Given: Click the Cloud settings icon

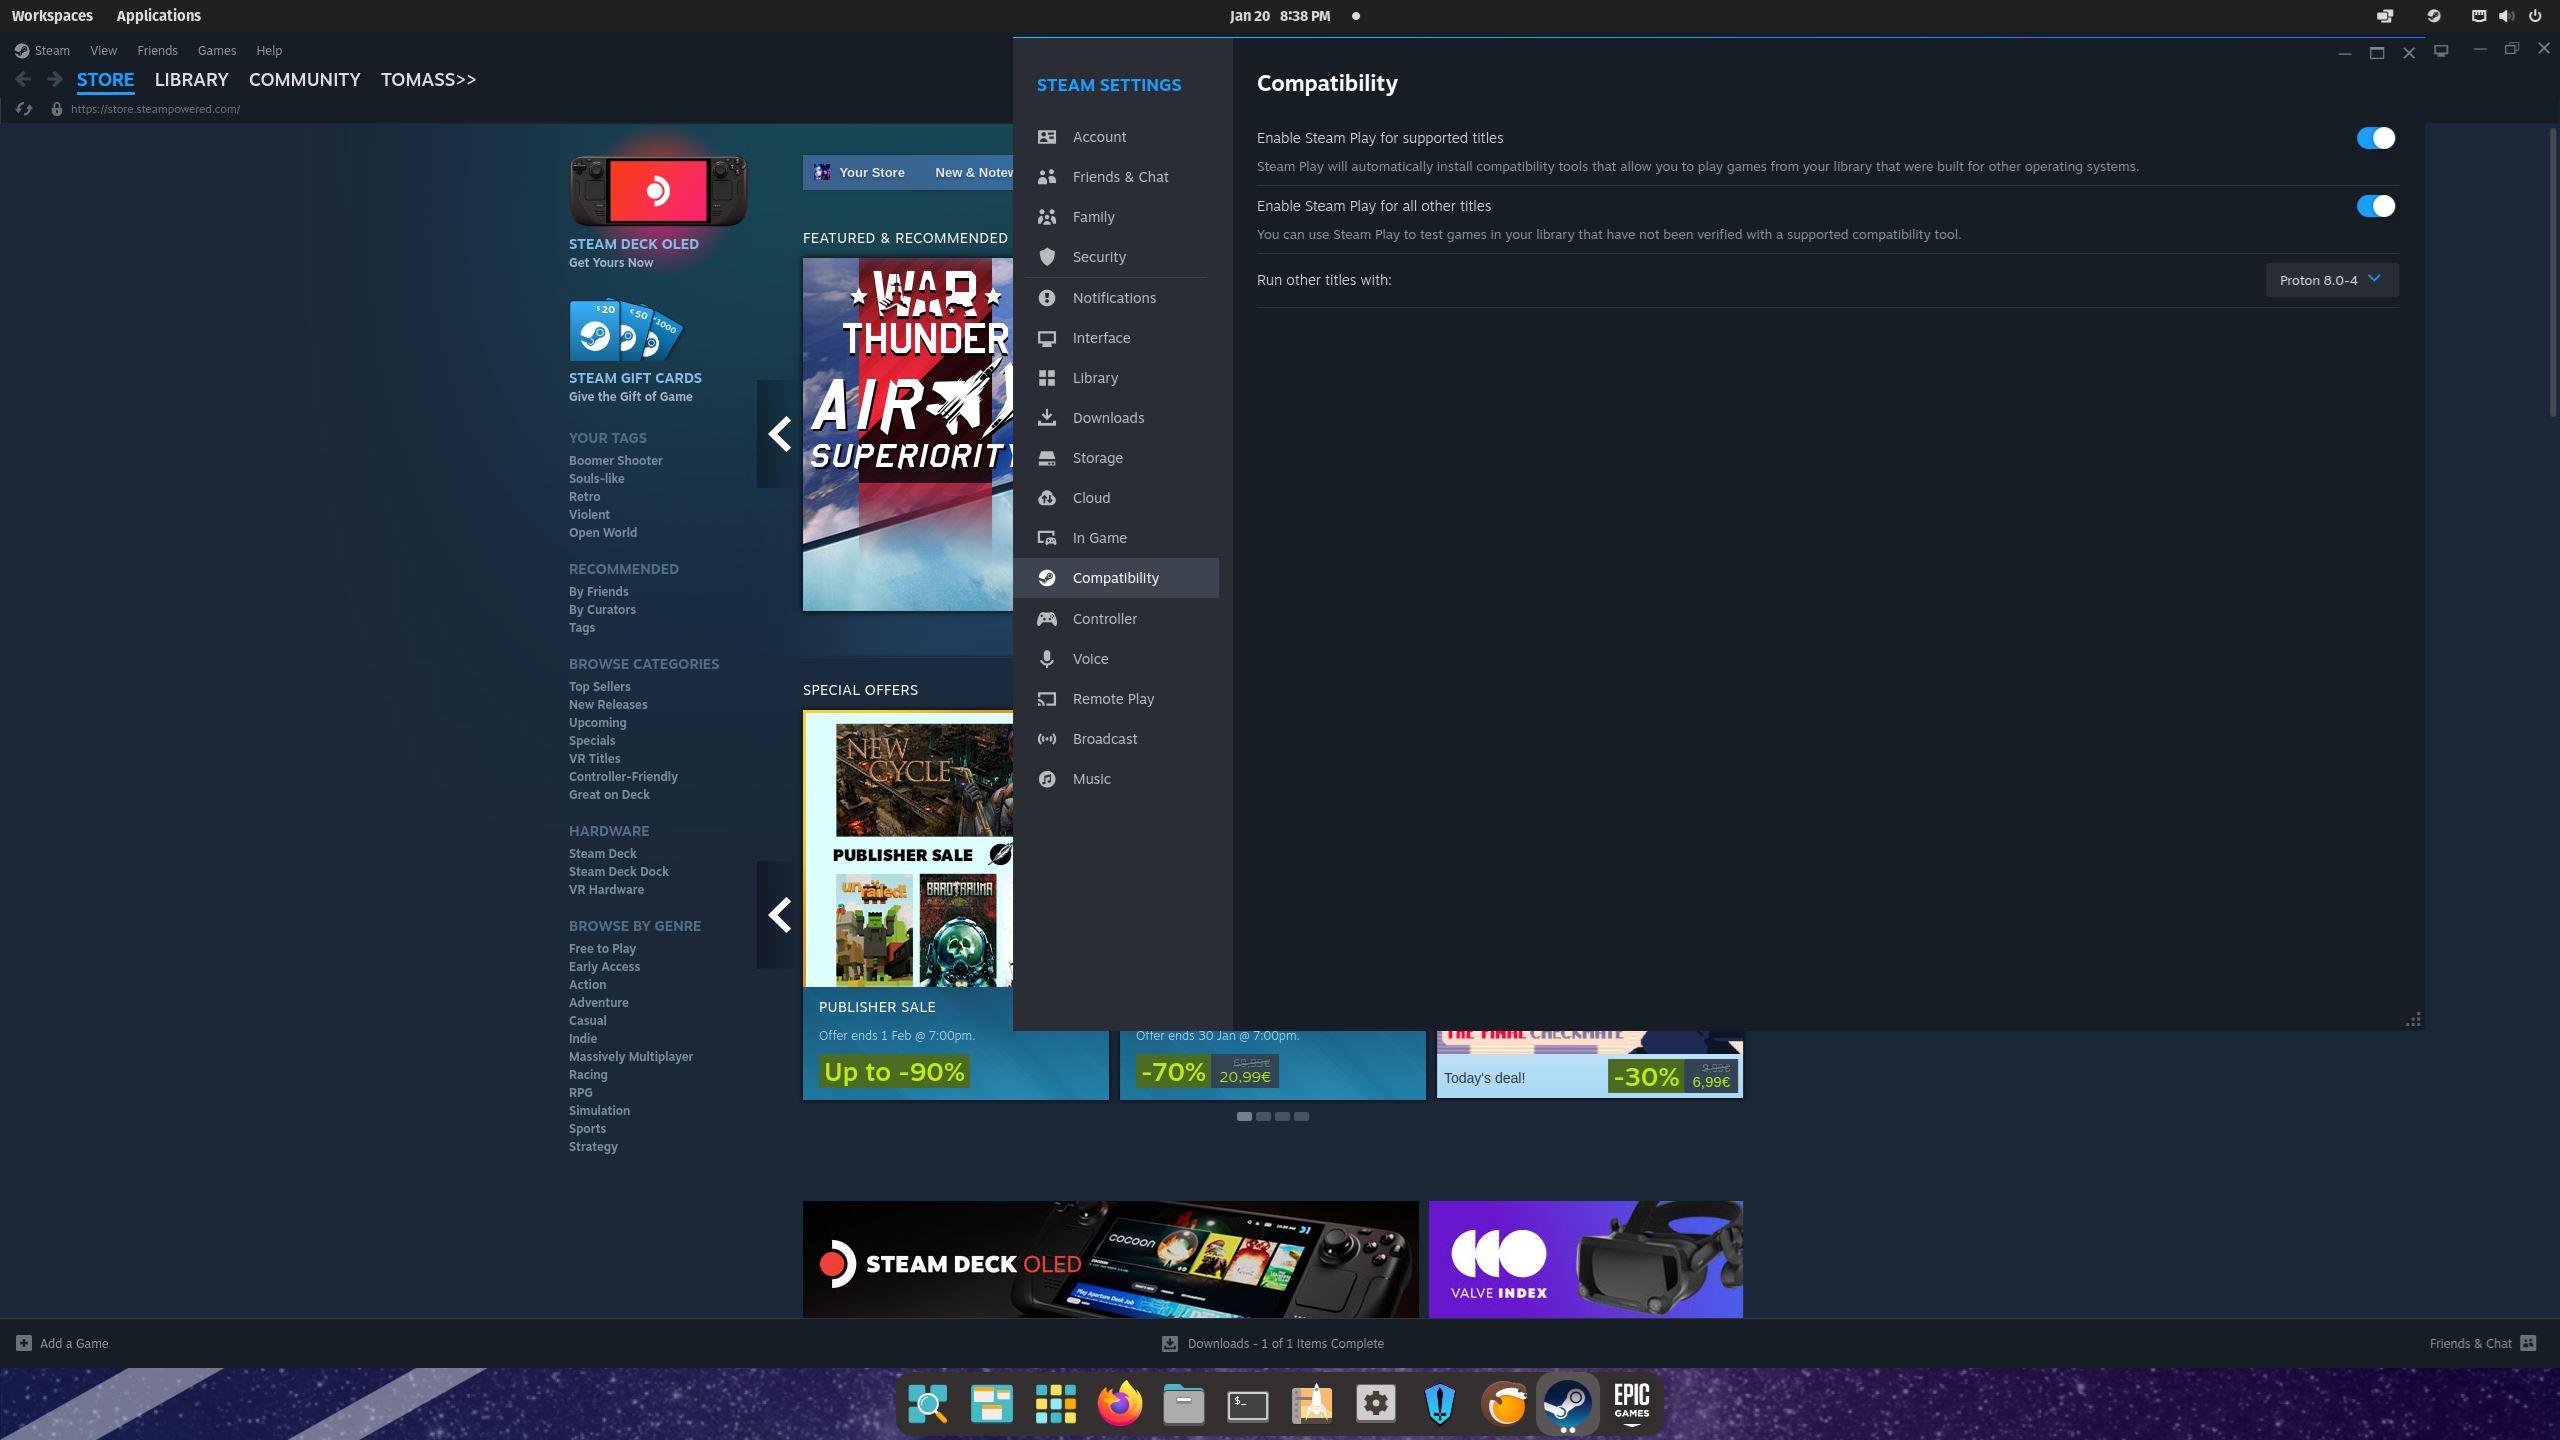Looking at the screenshot, I should 1046,498.
